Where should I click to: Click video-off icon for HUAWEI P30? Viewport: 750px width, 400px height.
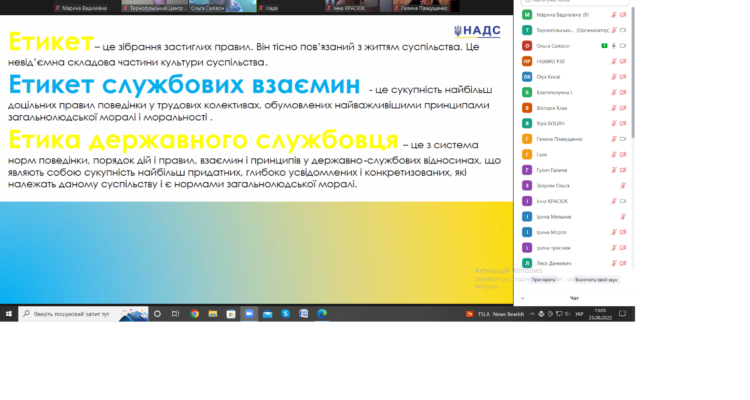(x=623, y=61)
